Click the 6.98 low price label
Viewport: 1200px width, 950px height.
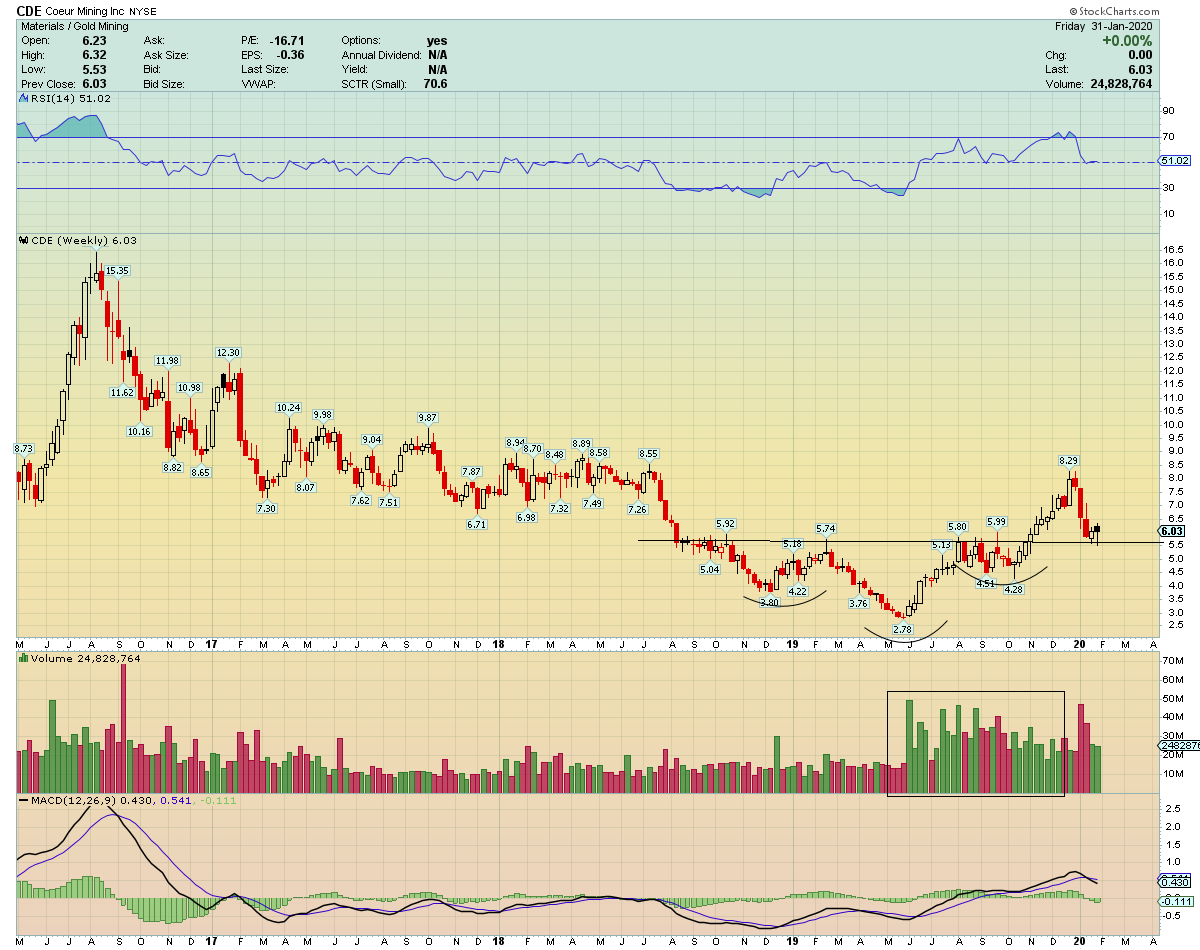[526, 517]
